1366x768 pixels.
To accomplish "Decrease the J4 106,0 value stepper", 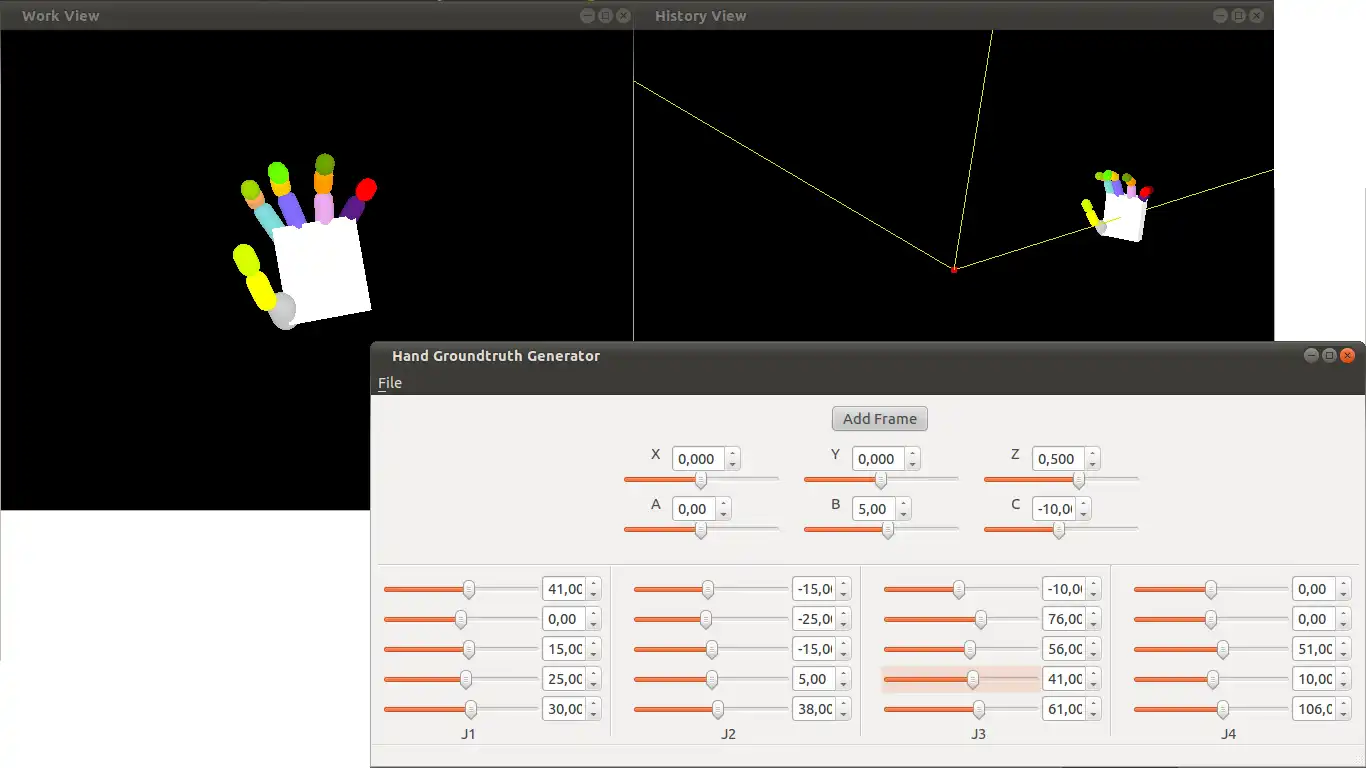I will [1344, 715].
